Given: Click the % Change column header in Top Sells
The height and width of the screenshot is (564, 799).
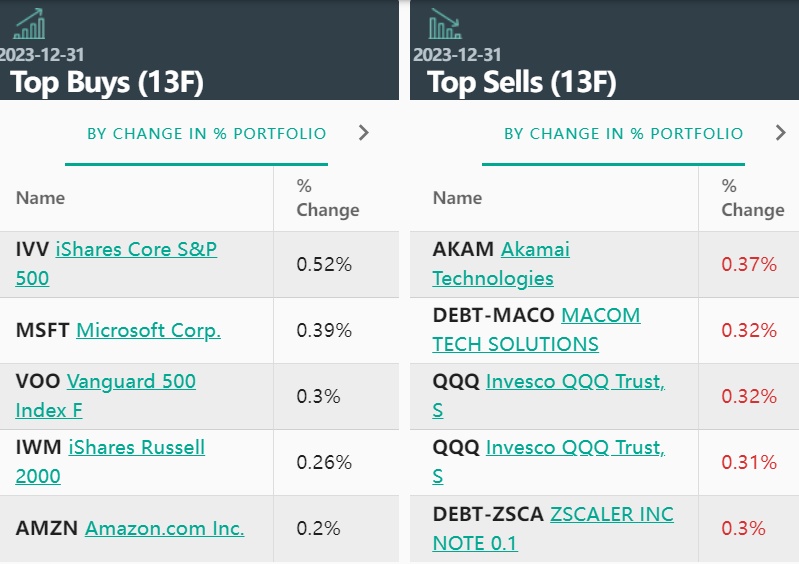Looking at the screenshot, I should click(x=752, y=198).
